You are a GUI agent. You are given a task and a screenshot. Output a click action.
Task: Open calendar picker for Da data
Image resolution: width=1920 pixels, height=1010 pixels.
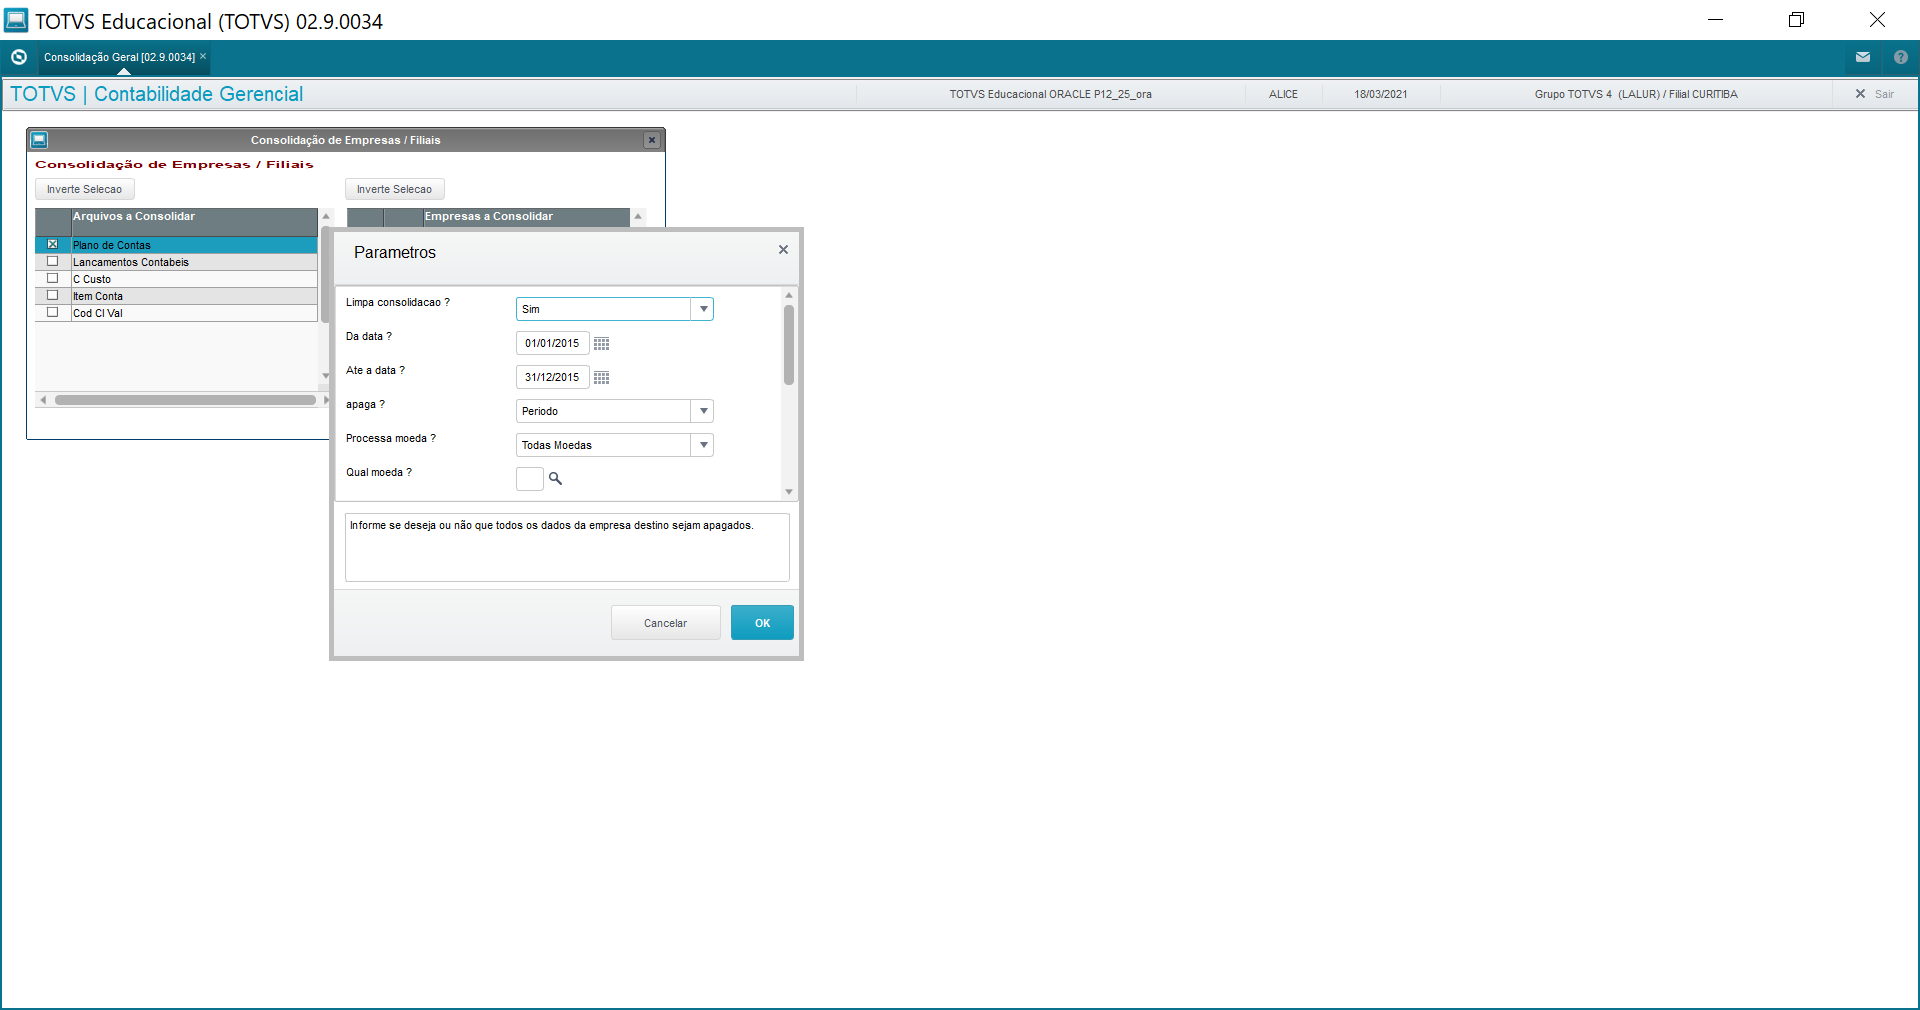click(x=602, y=344)
